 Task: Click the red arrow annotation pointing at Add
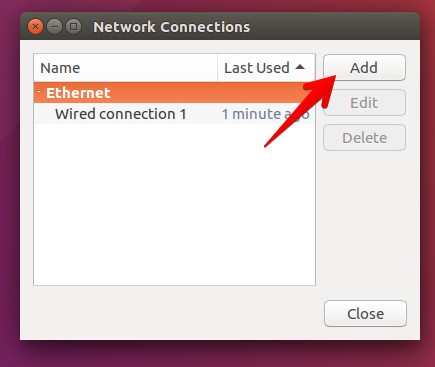pos(302,110)
